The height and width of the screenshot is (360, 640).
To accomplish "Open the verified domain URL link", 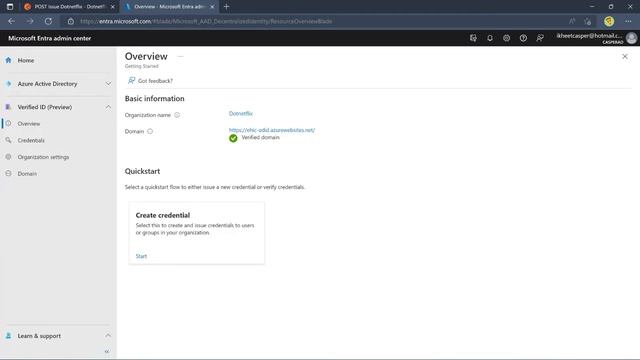I will pyautogui.click(x=272, y=130).
